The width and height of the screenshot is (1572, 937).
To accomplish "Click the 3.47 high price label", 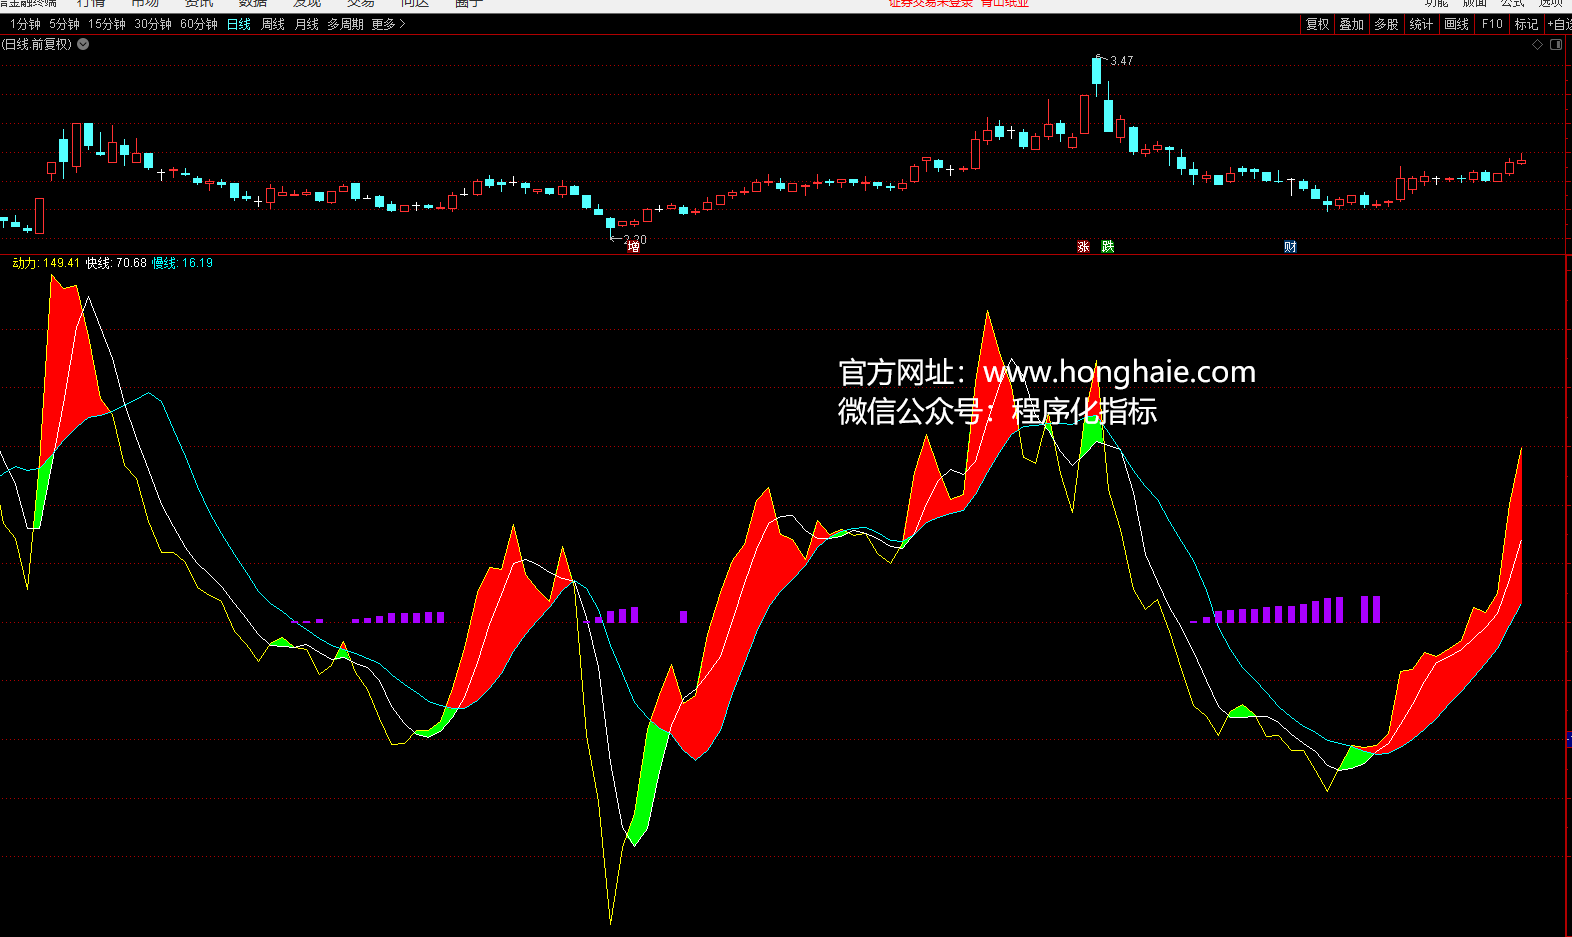I will coord(1121,61).
